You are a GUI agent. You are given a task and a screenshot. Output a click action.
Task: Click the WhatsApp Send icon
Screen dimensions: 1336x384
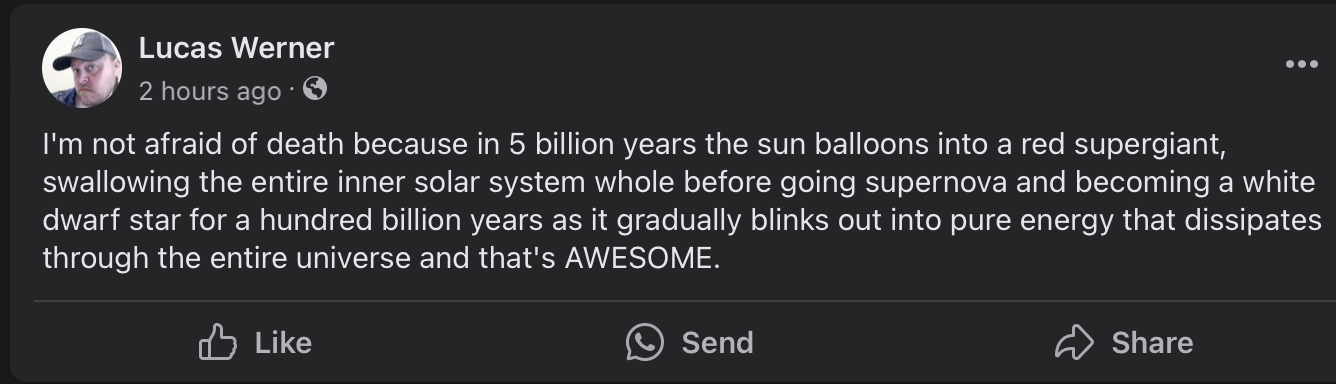pyautogui.click(x=645, y=343)
